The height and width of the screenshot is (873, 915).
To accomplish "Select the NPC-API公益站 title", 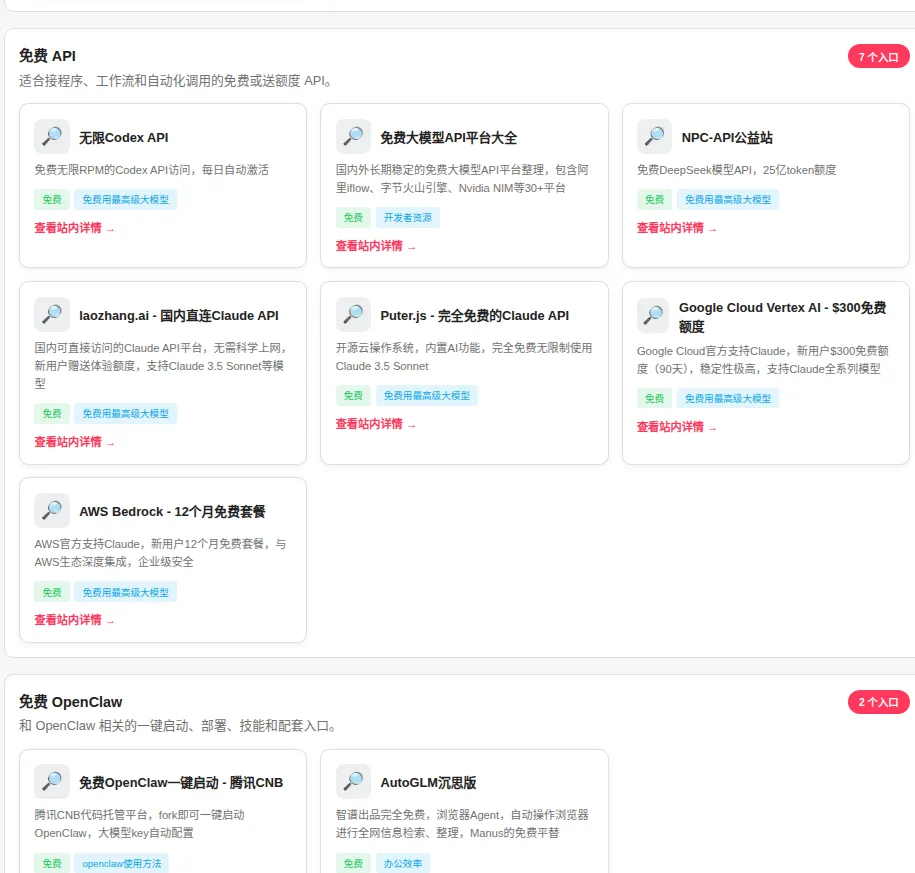I will click(727, 138).
